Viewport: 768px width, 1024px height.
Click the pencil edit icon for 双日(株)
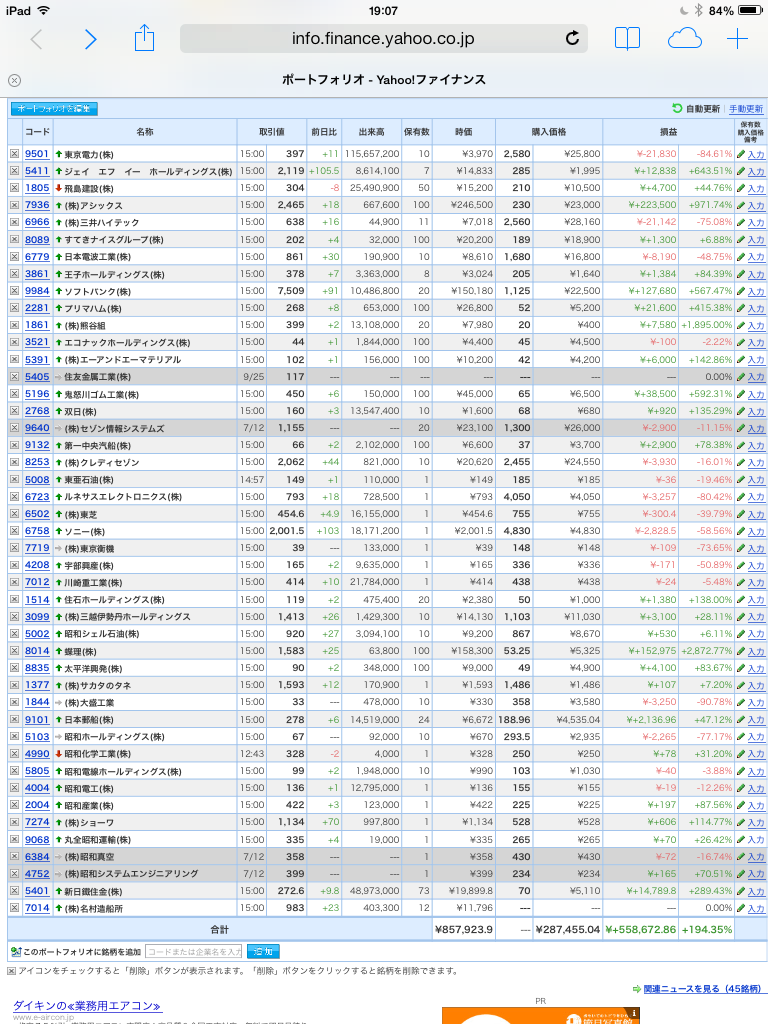click(741, 411)
